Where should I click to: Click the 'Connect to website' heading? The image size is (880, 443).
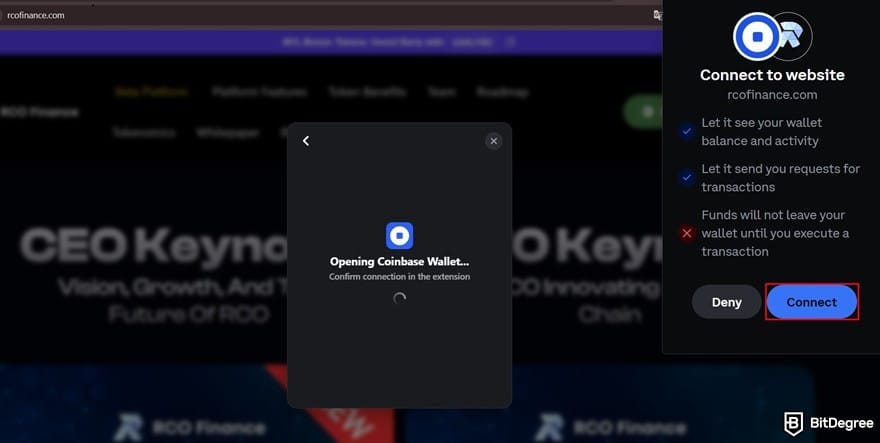[772, 75]
